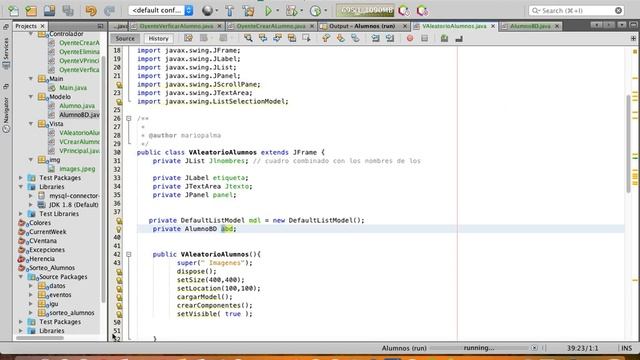Click the Source view button
Viewport: 640px width, 360px height.
pos(125,38)
